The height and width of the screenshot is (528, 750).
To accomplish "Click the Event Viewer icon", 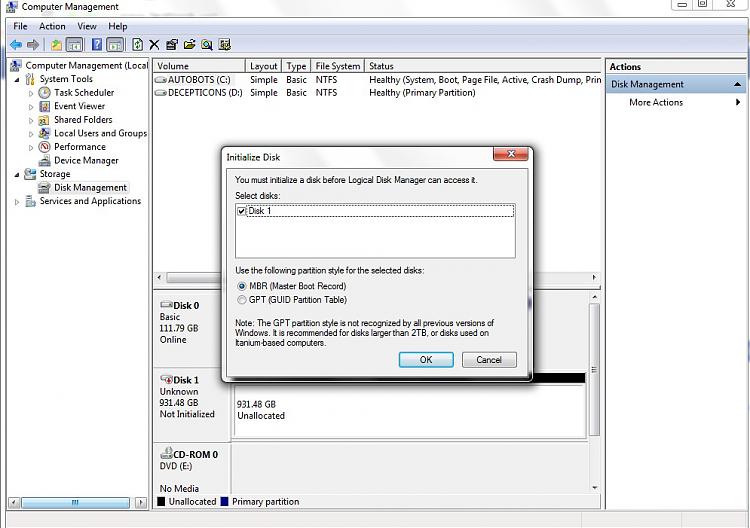I will pos(44,106).
